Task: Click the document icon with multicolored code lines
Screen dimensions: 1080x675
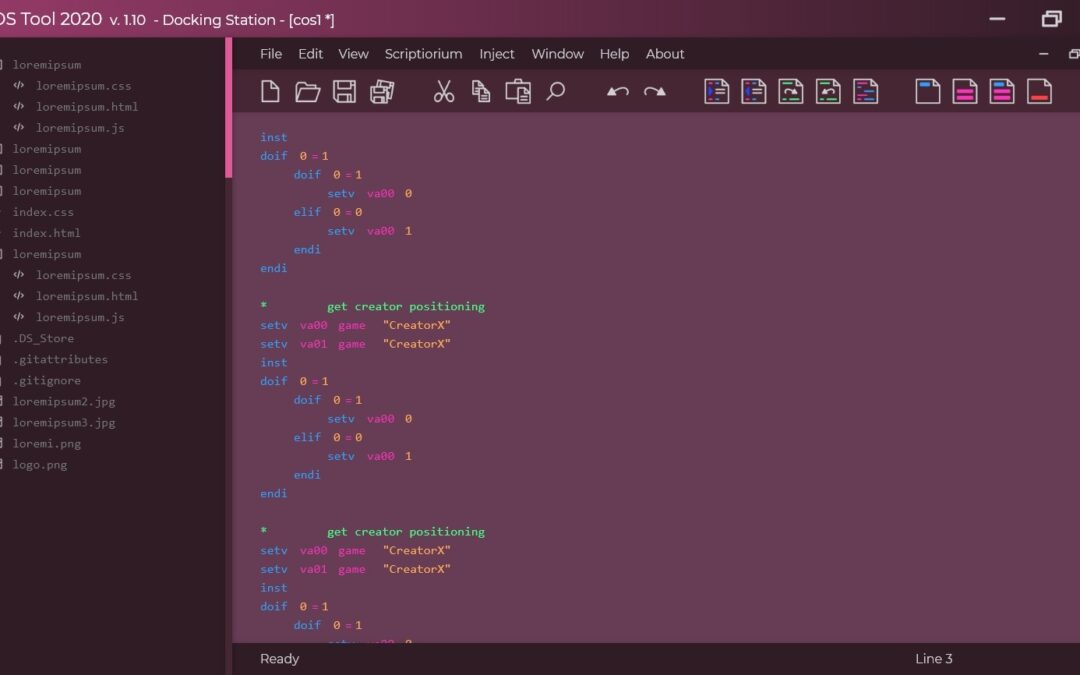Action: [865, 91]
